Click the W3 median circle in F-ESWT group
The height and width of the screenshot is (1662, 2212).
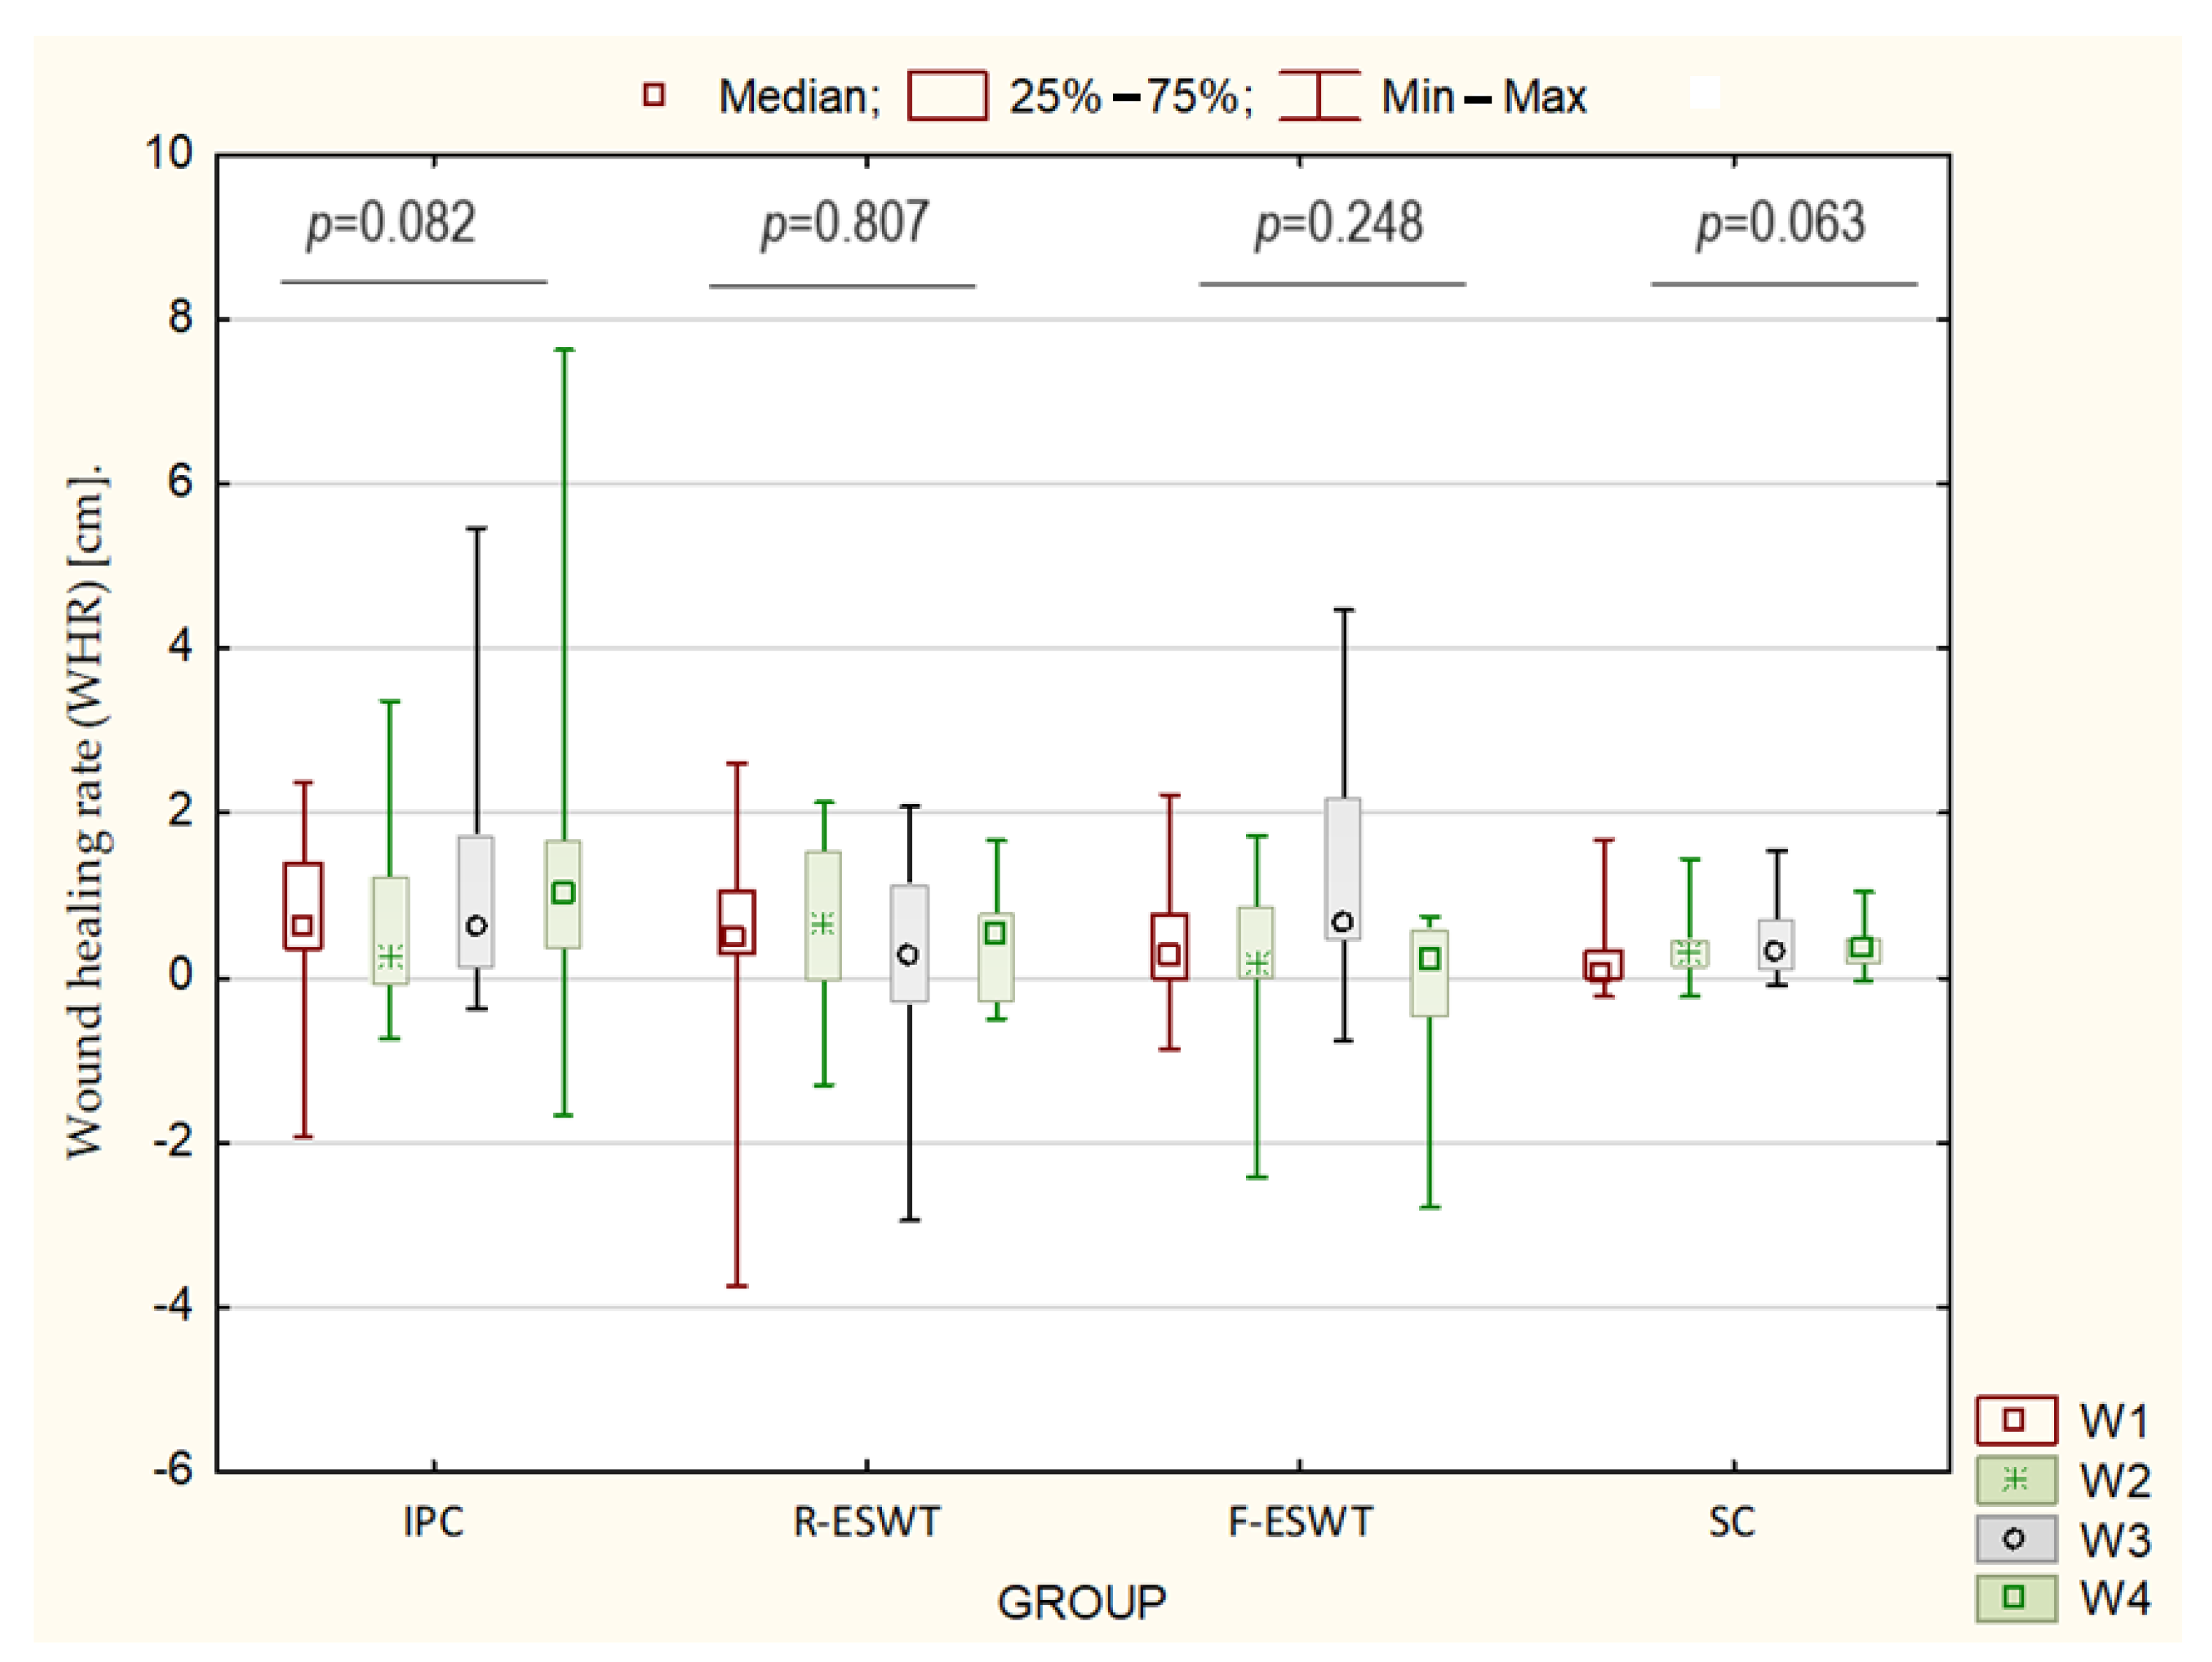coord(1343,921)
